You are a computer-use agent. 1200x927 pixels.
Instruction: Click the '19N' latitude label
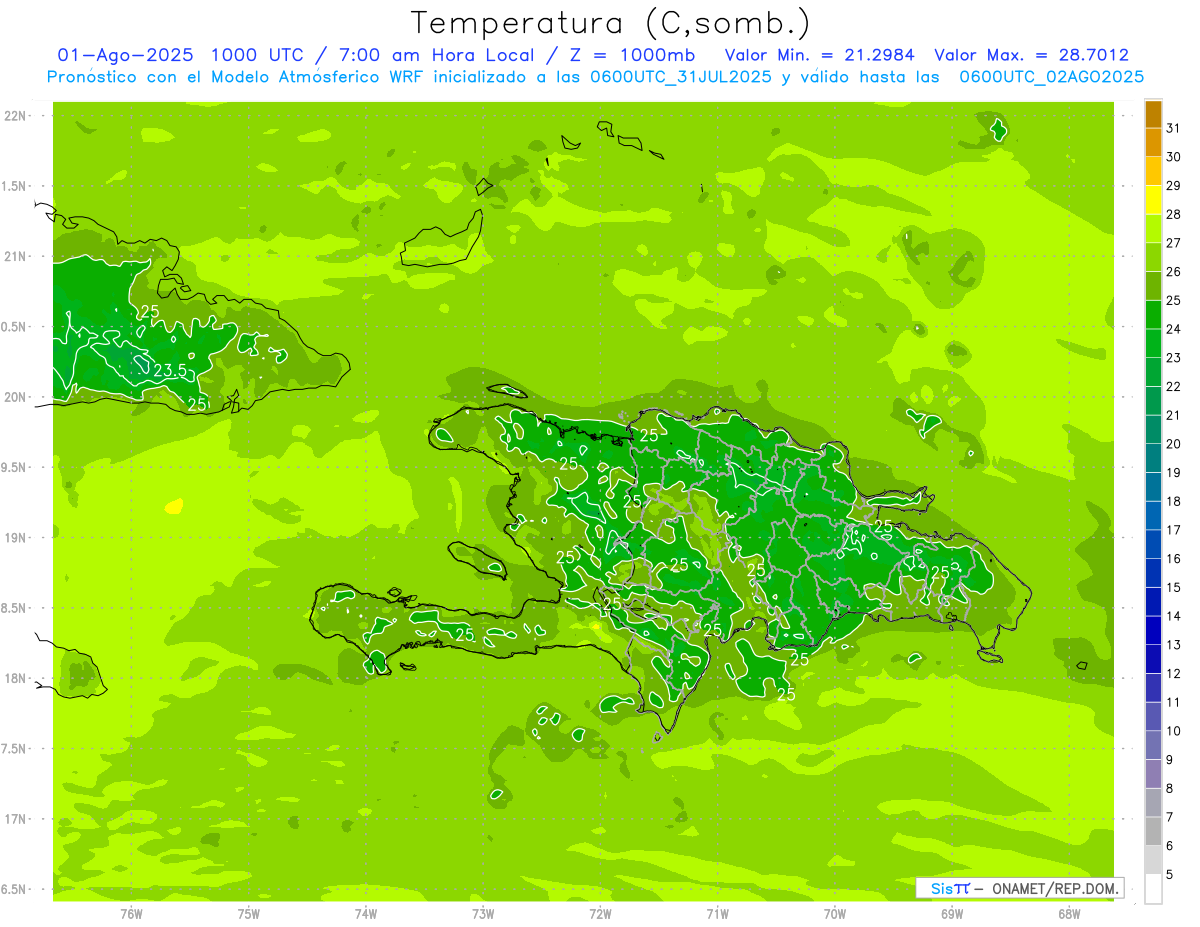click(14, 538)
